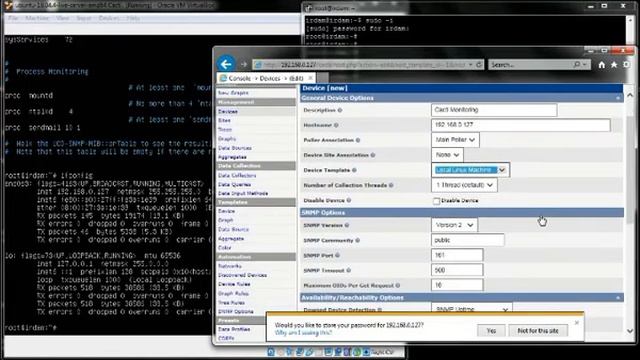Image resolution: width=640 pixels, height=360 pixels.
Task: Click the VirtualBox window title icon
Action: point(8,5)
